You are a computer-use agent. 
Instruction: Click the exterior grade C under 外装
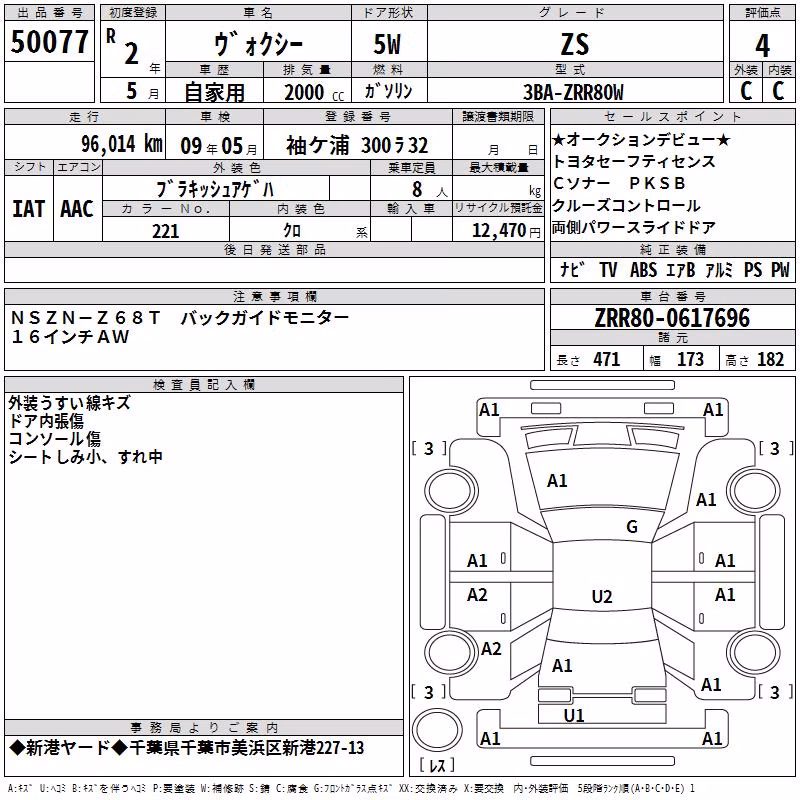[x=746, y=91]
